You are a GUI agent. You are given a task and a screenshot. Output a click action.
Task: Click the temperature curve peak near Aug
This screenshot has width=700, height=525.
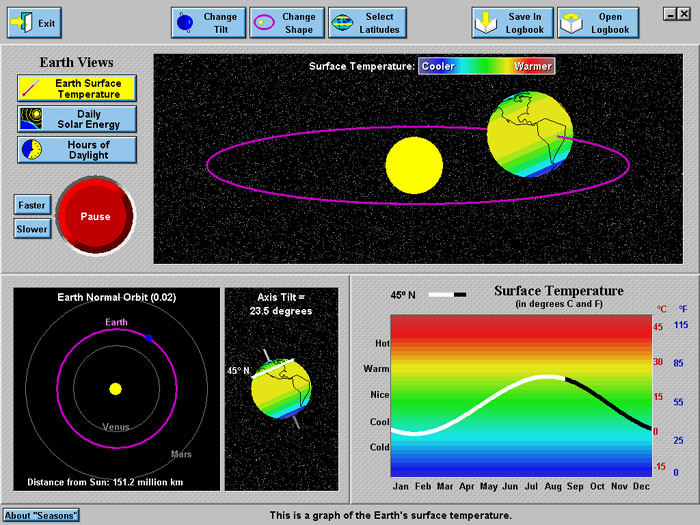tap(546, 377)
